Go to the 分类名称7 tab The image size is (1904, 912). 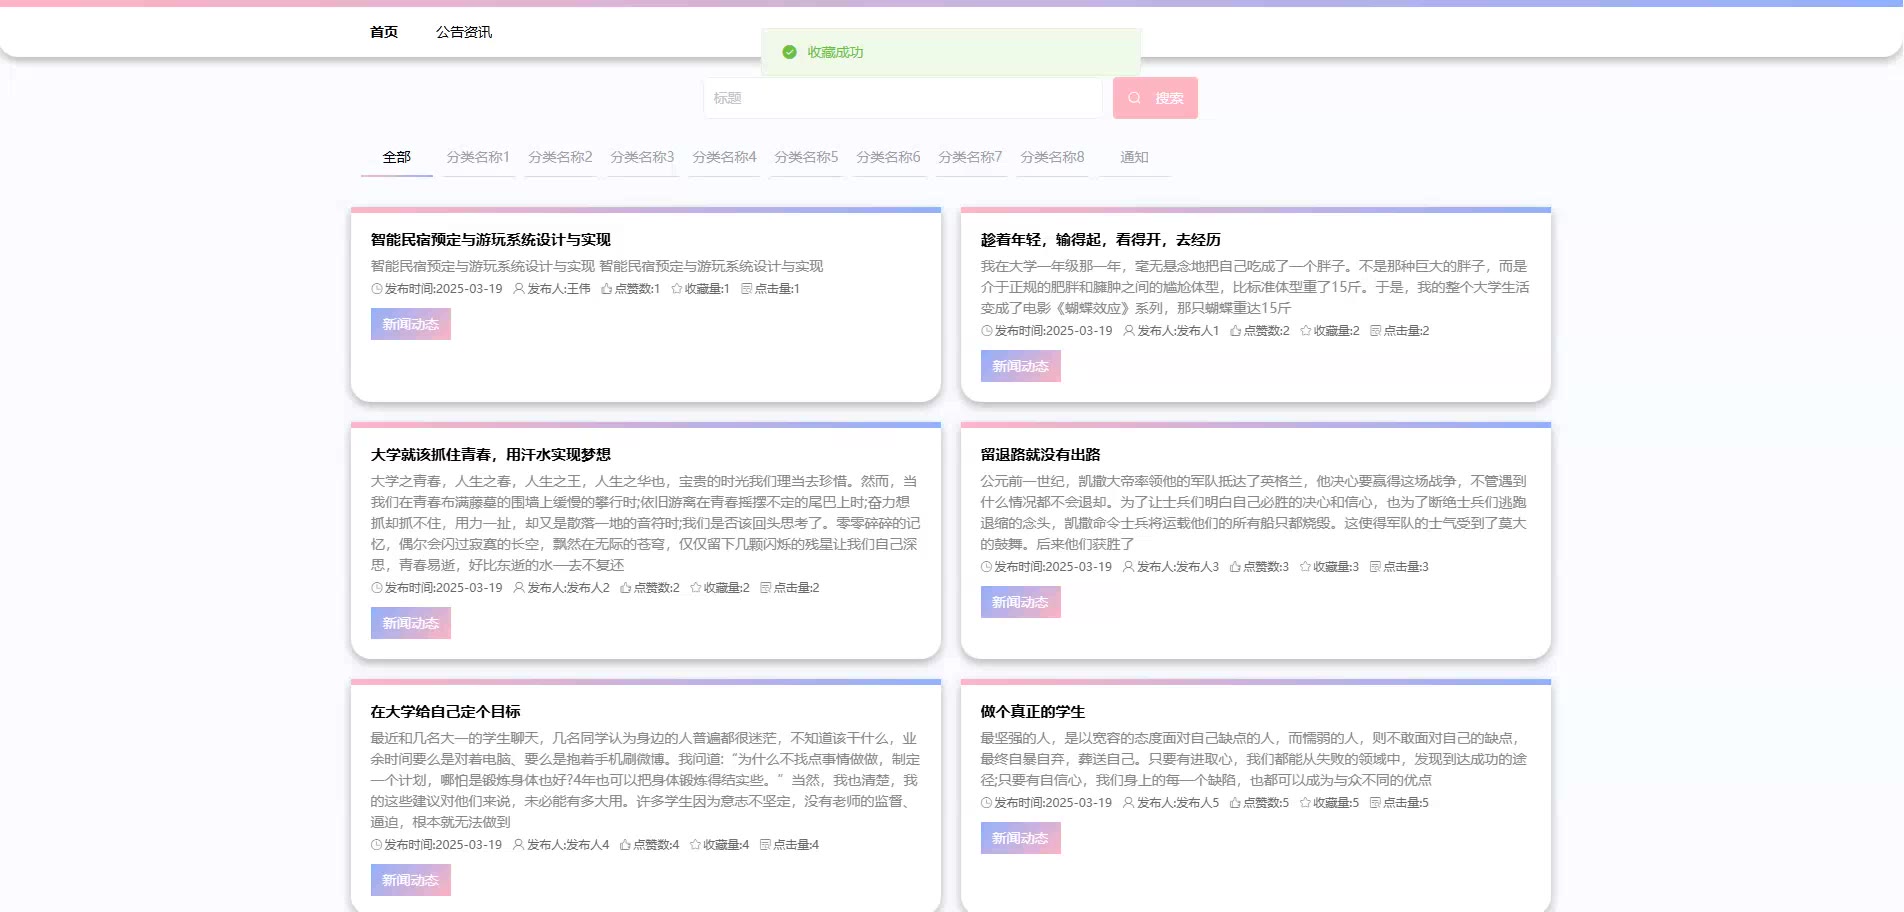[970, 157]
